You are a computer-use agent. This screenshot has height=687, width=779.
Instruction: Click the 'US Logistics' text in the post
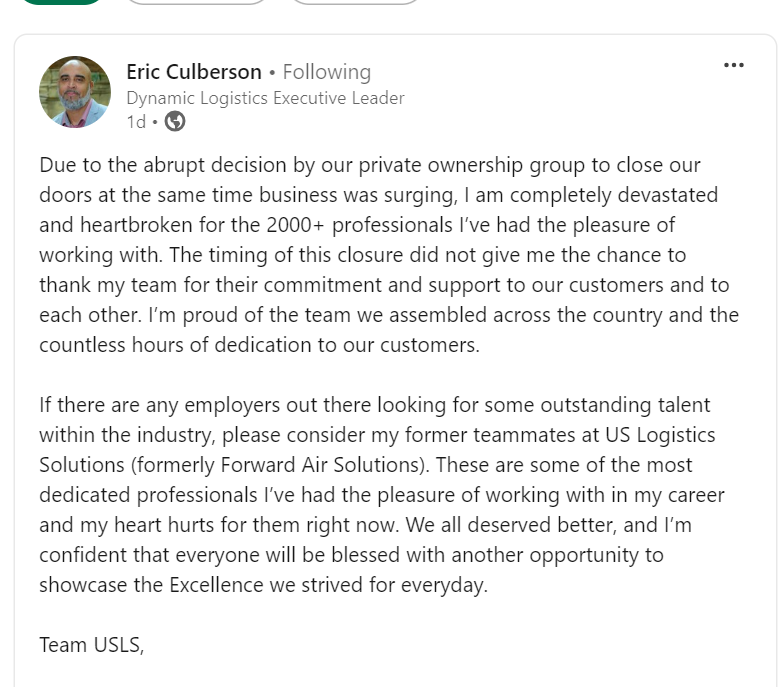click(660, 435)
